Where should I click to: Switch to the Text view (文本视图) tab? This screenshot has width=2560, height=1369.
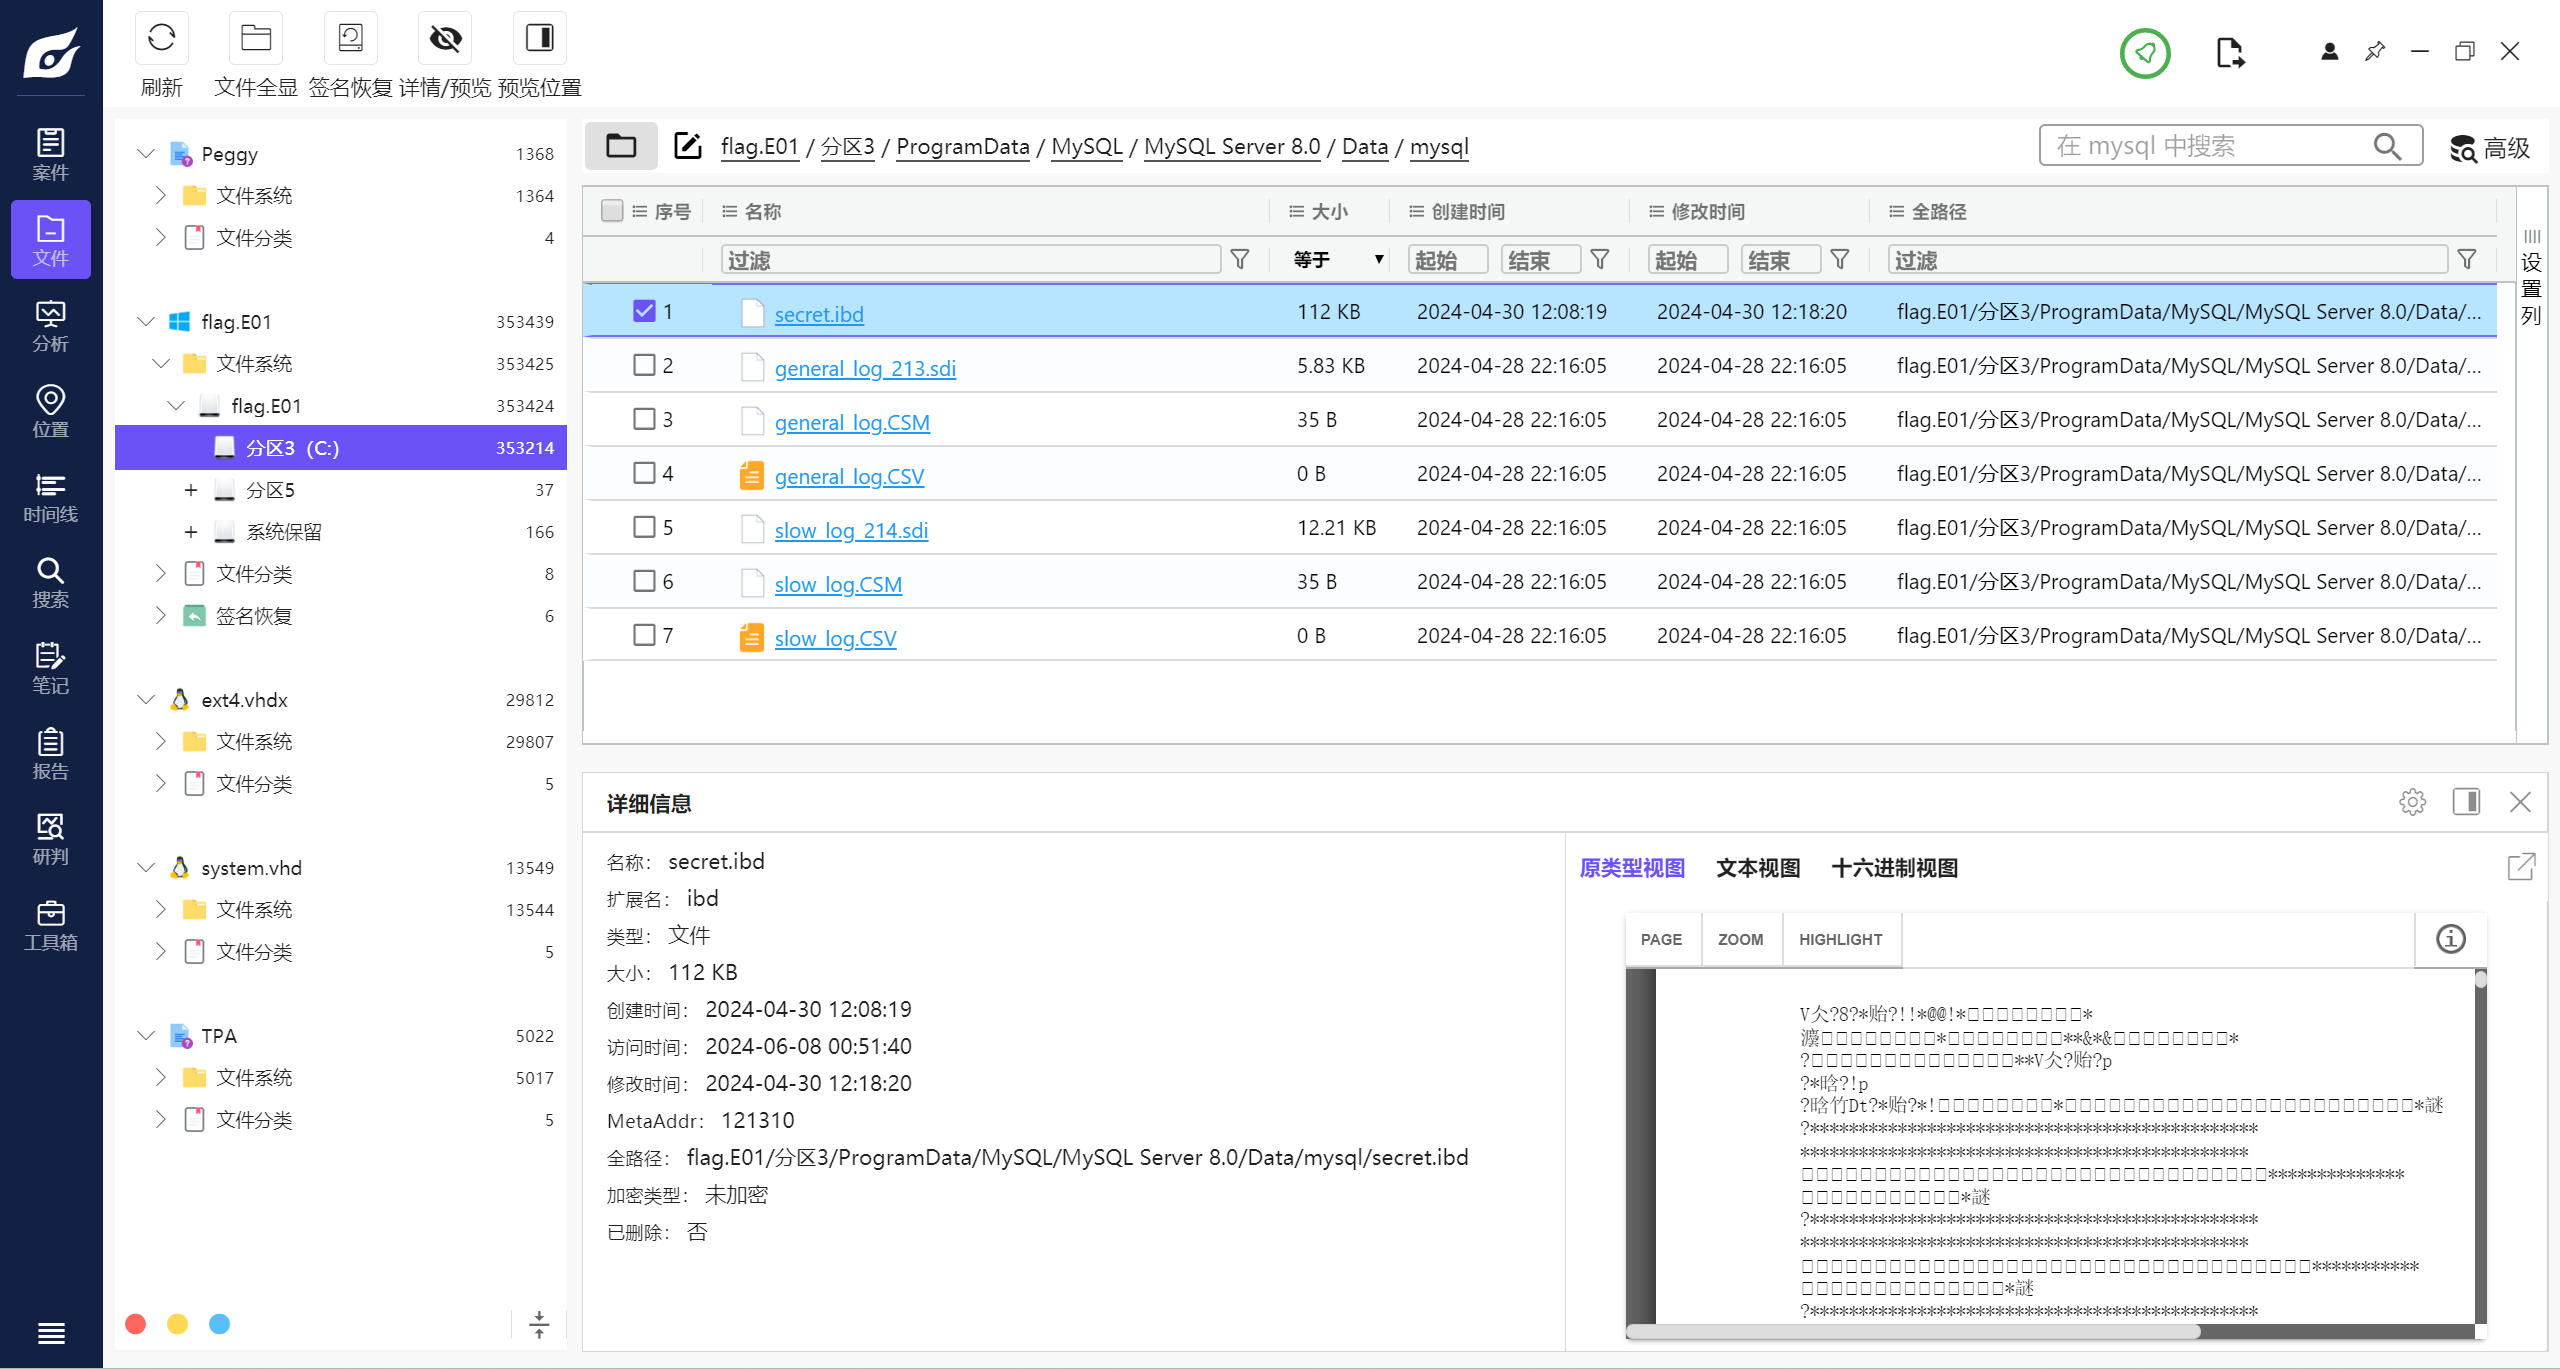tap(1758, 868)
